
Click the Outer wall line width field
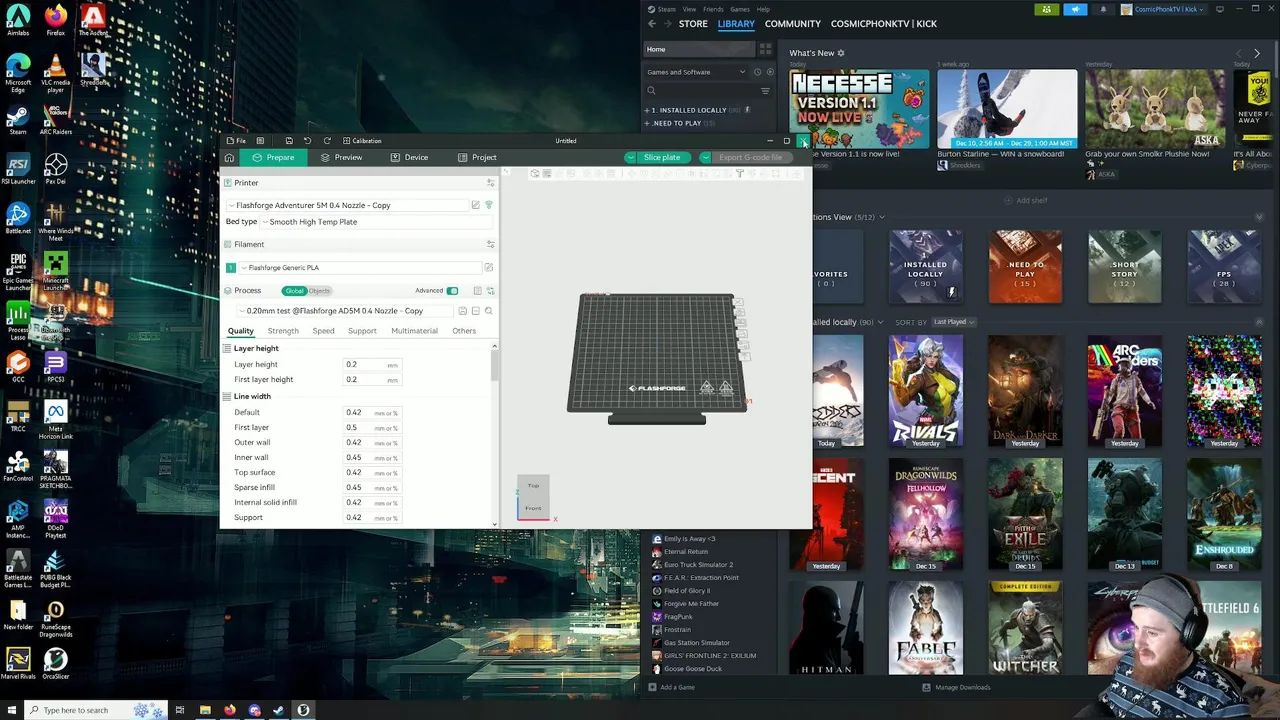click(372, 442)
